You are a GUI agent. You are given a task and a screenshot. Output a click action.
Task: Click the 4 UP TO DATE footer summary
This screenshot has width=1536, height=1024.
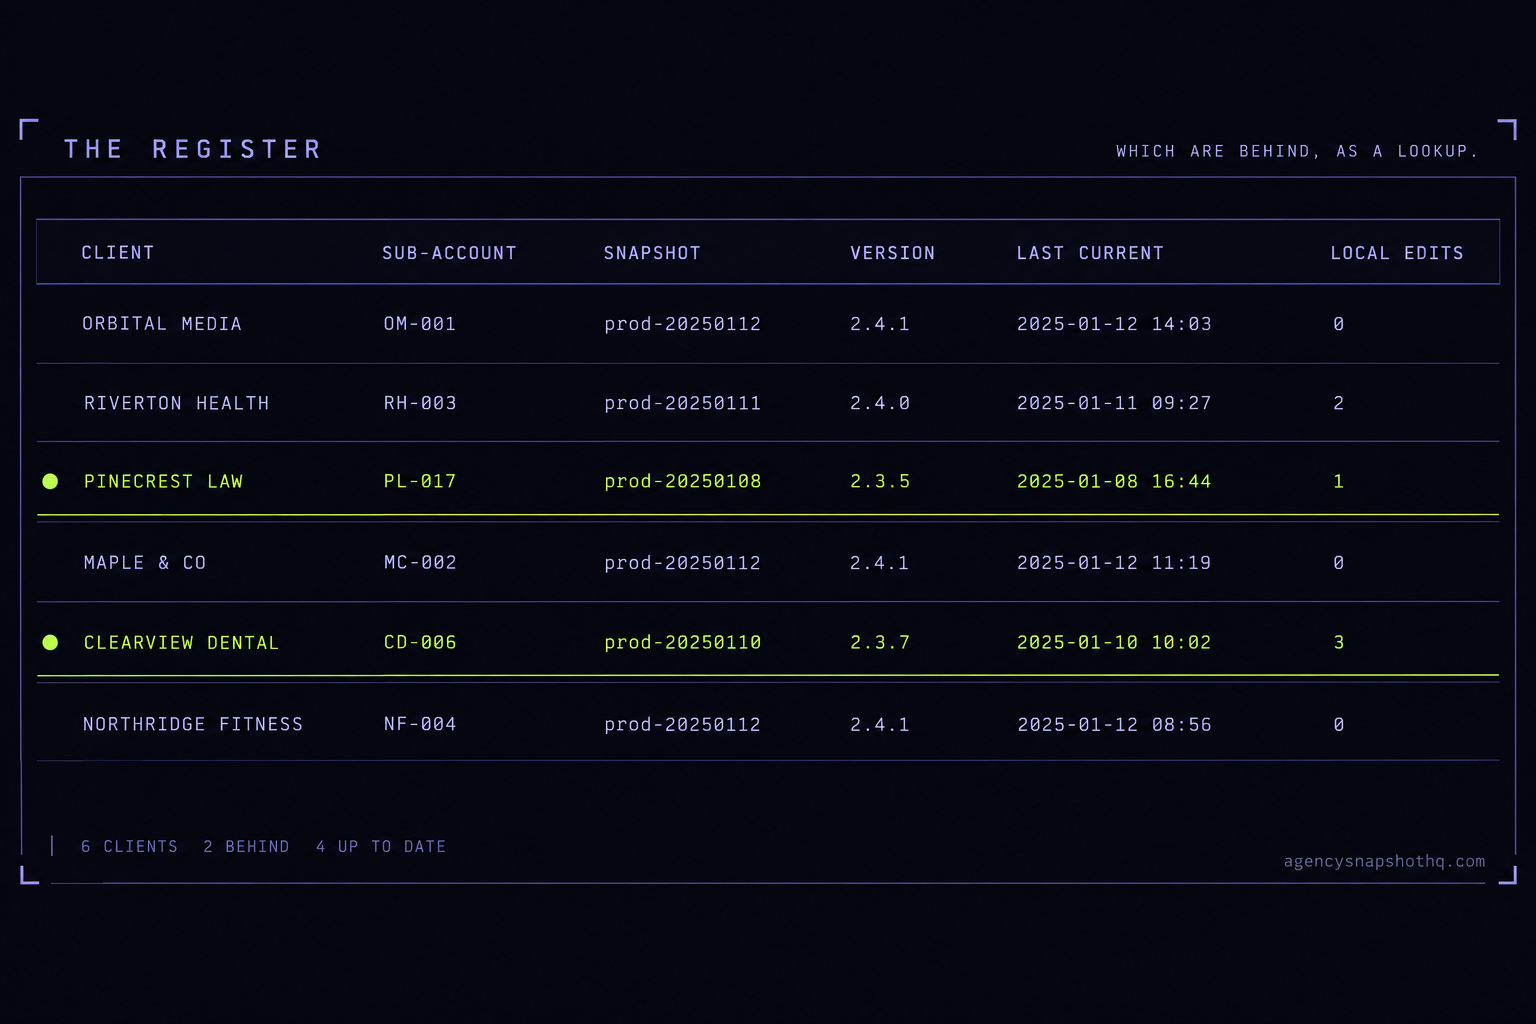[x=381, y=847]
